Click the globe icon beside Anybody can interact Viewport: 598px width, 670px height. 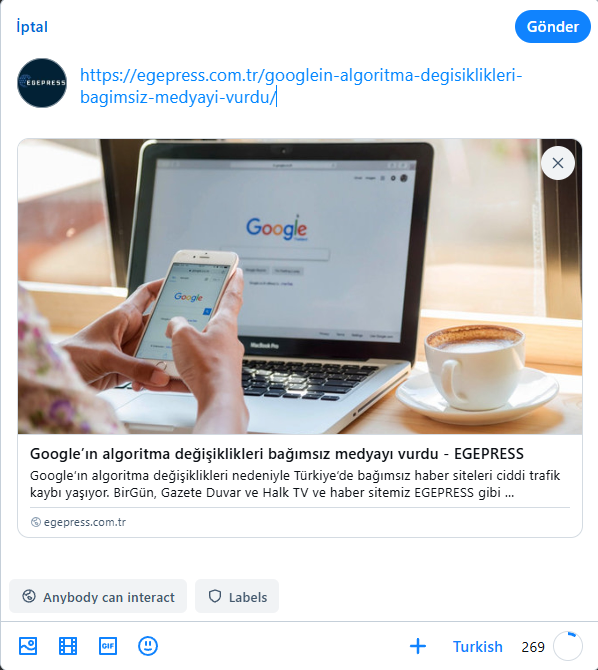coord(29,596)
